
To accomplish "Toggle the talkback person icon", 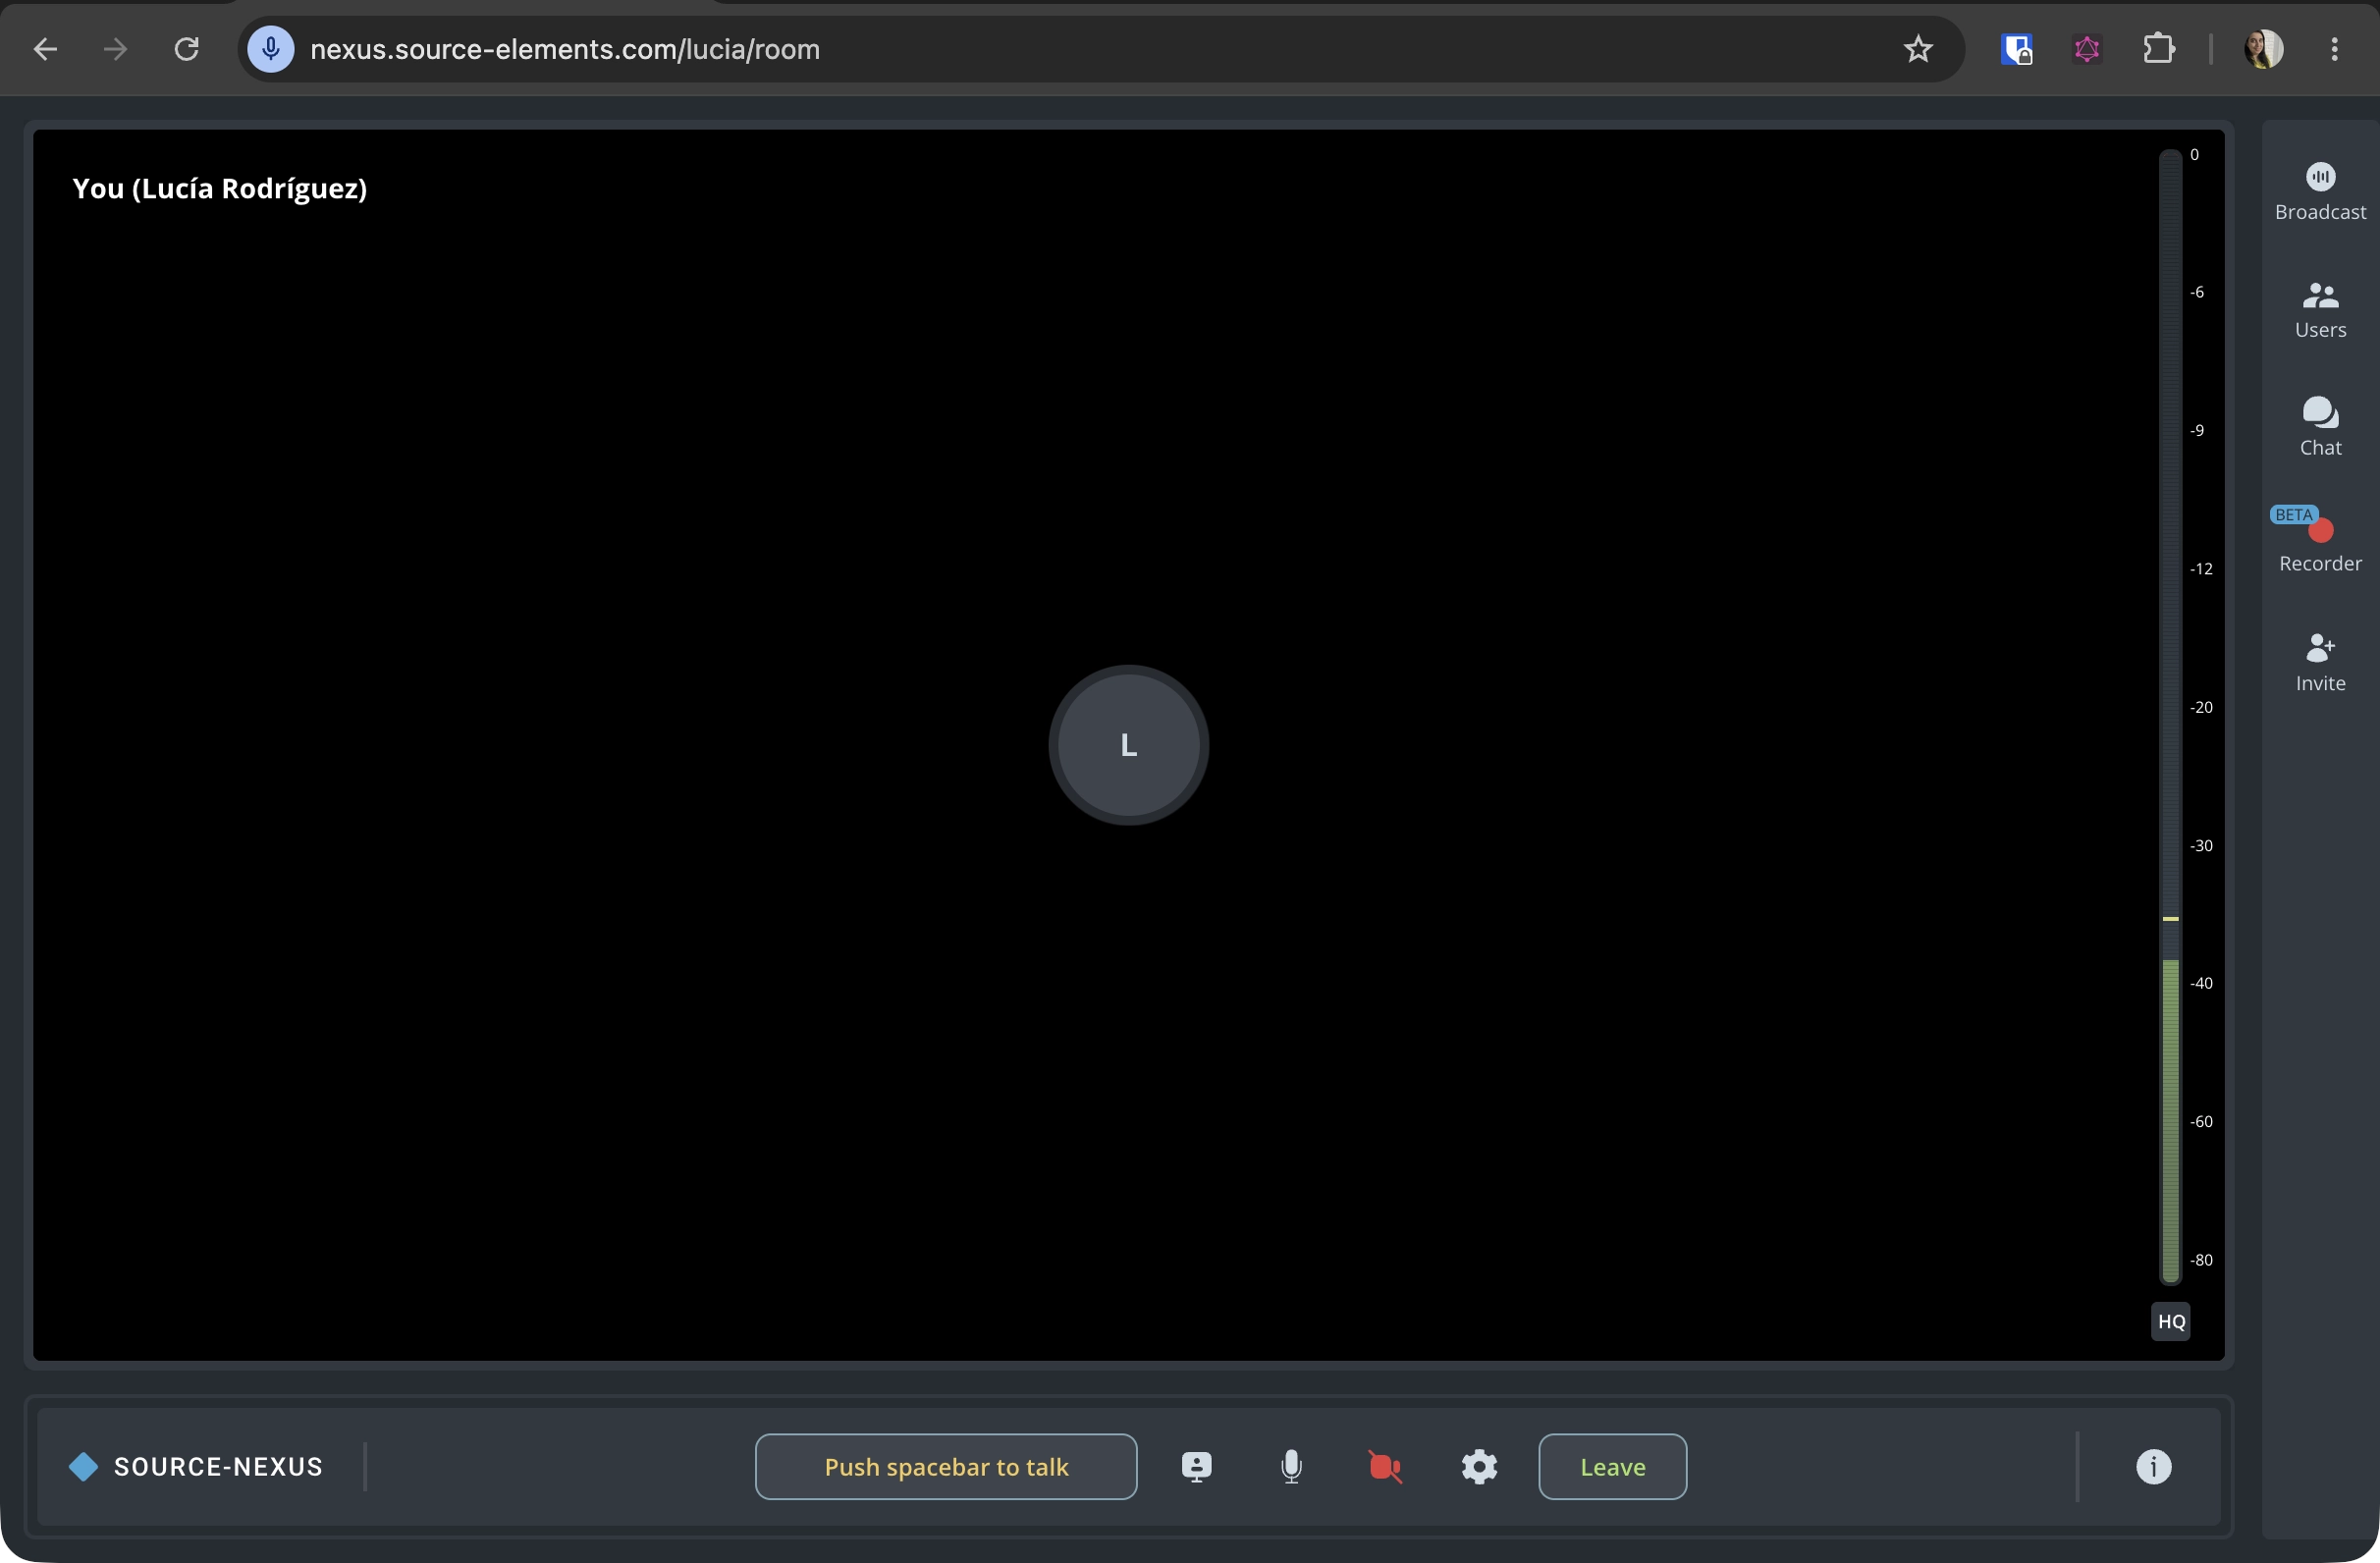I will tap(1196, 1467).
